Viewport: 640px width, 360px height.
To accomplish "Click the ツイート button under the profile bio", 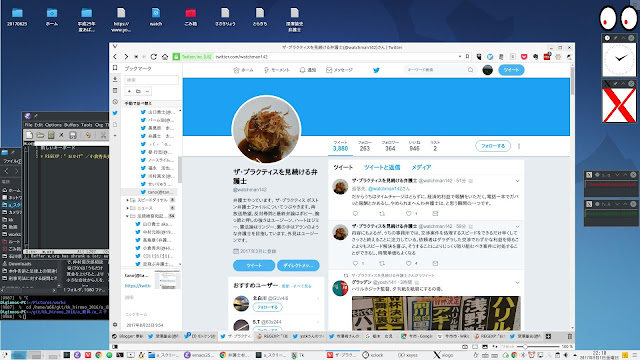I will [x=254, y=265].
